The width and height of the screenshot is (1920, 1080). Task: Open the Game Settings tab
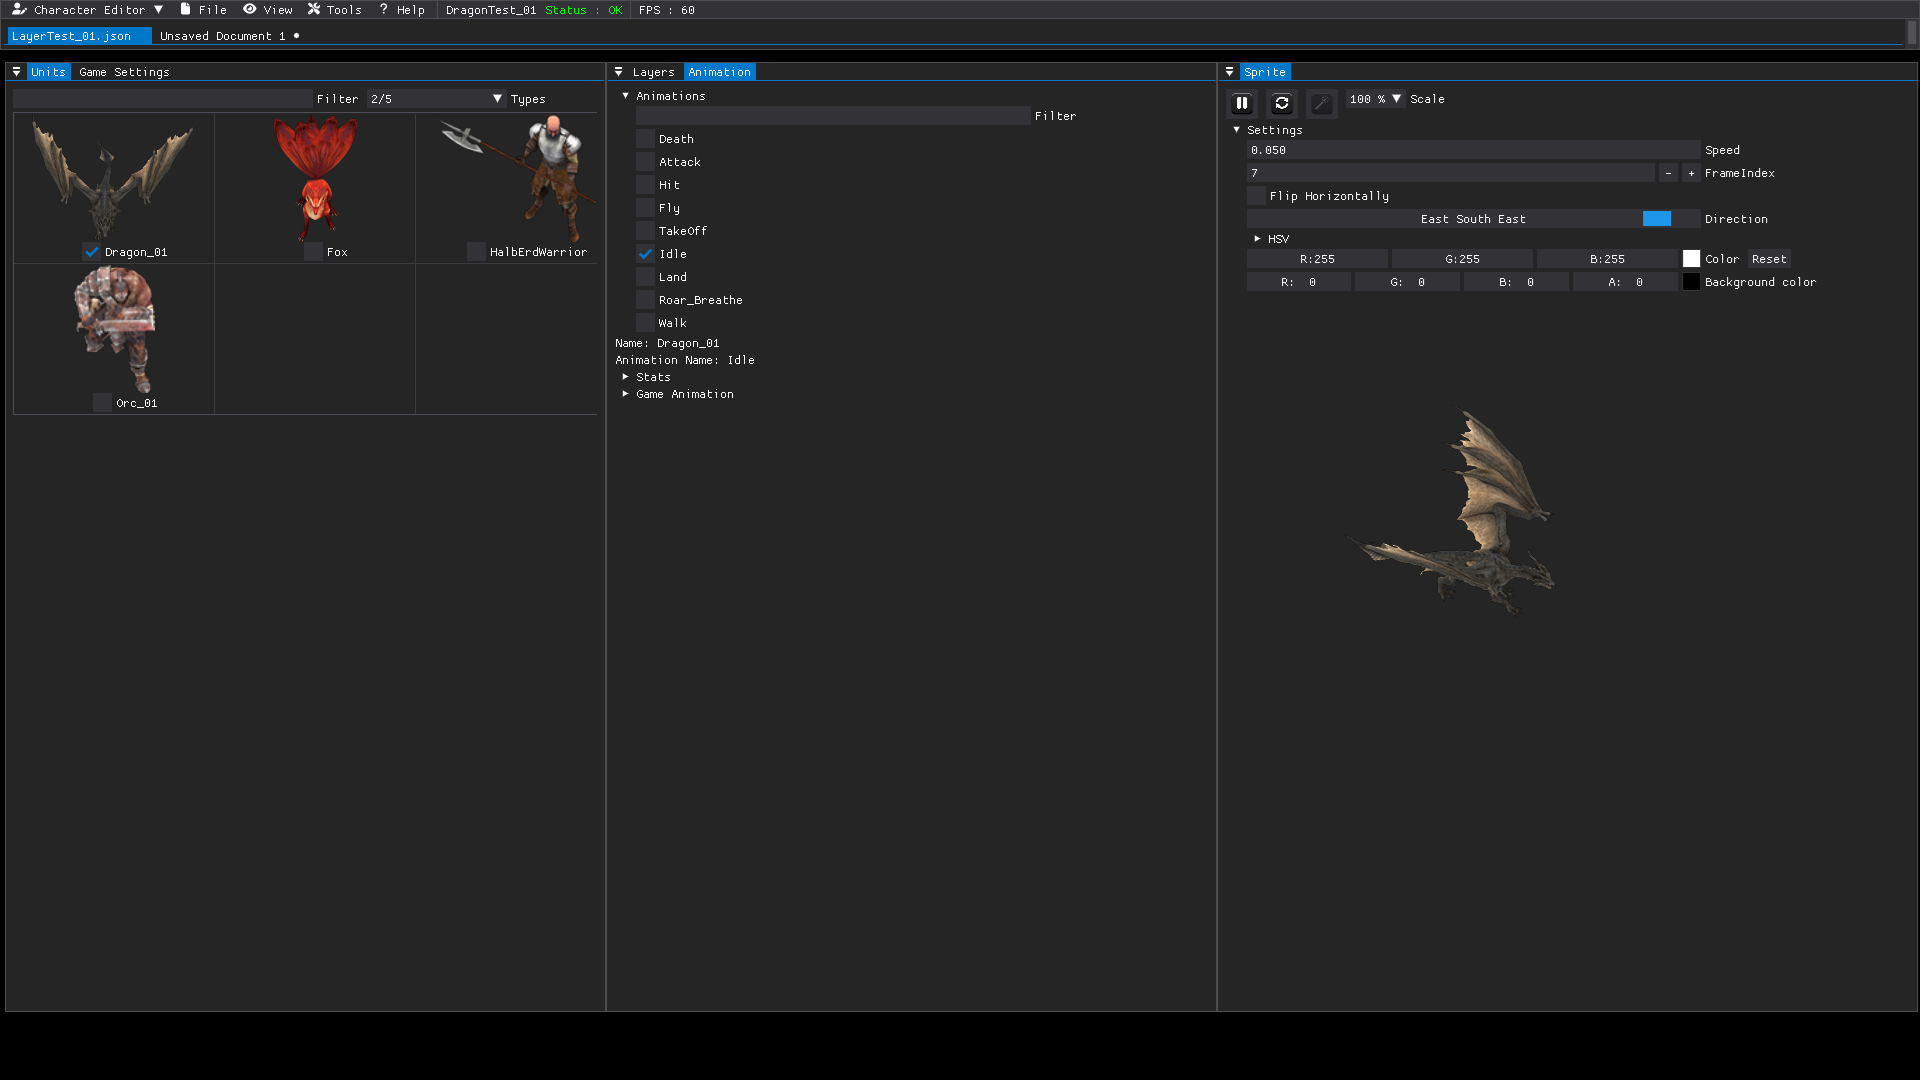pos(125,71)
